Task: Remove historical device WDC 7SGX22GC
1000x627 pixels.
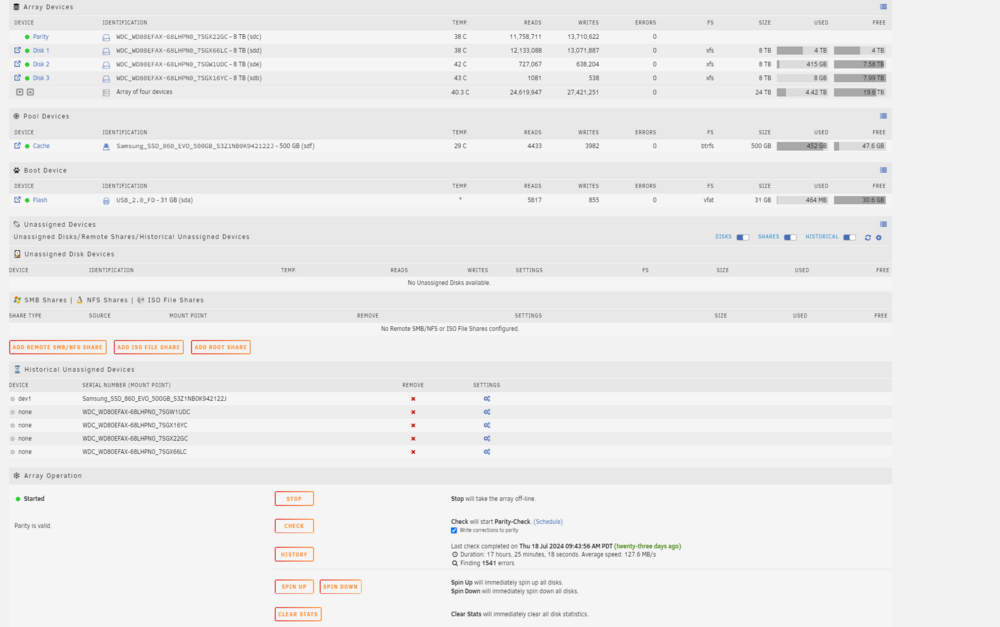Action: coord(413,439)
